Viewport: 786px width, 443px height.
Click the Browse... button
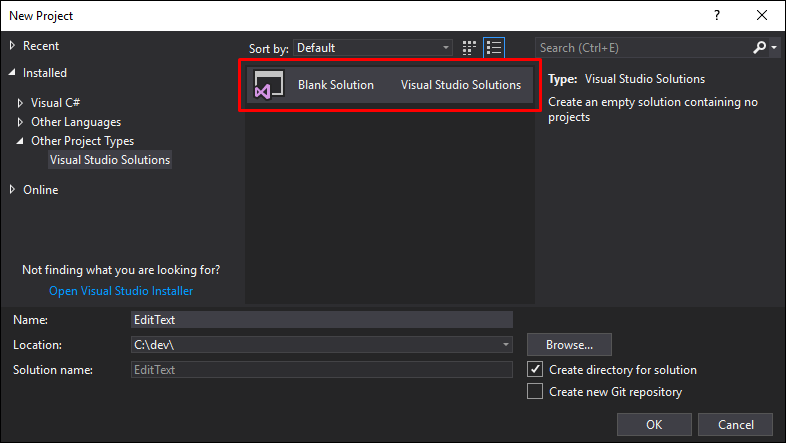point(569,344)
